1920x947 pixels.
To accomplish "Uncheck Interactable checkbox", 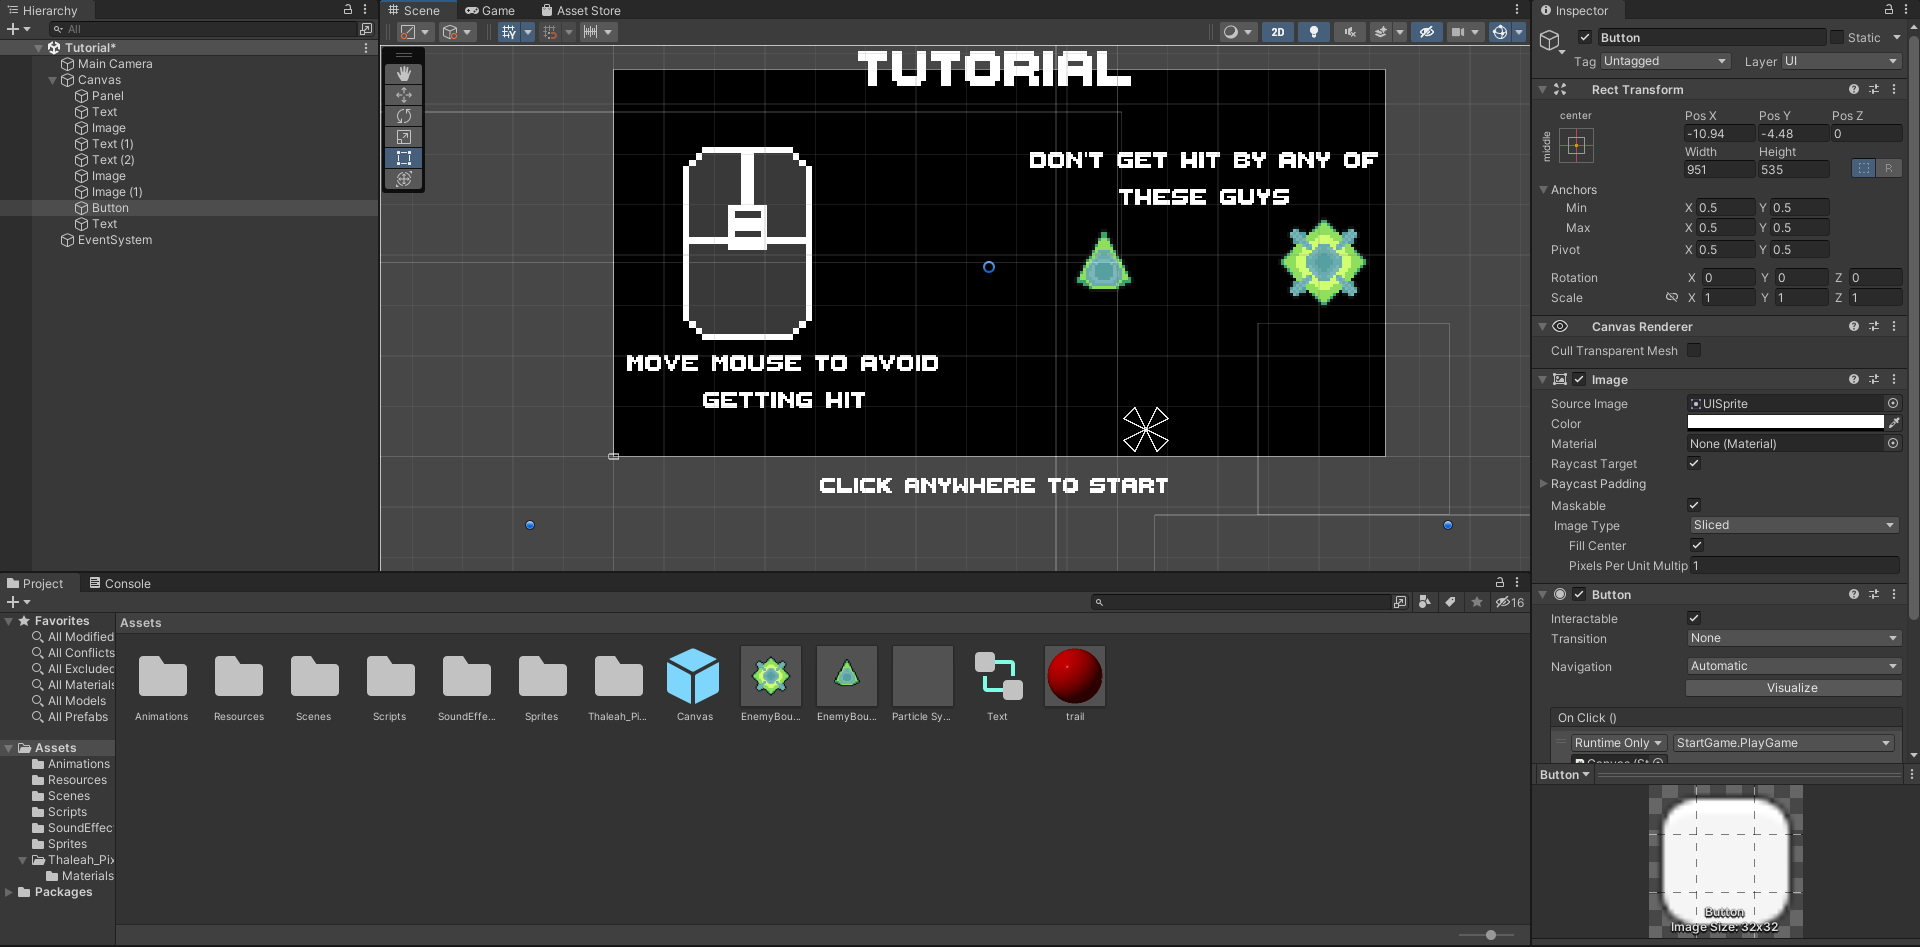I will pos(1694,618).
